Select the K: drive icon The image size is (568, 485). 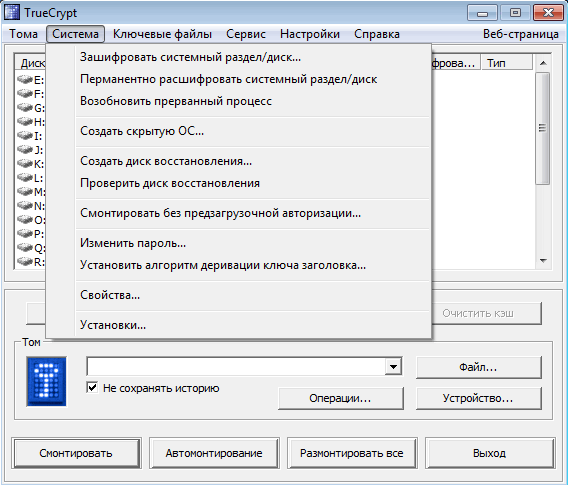25,163
